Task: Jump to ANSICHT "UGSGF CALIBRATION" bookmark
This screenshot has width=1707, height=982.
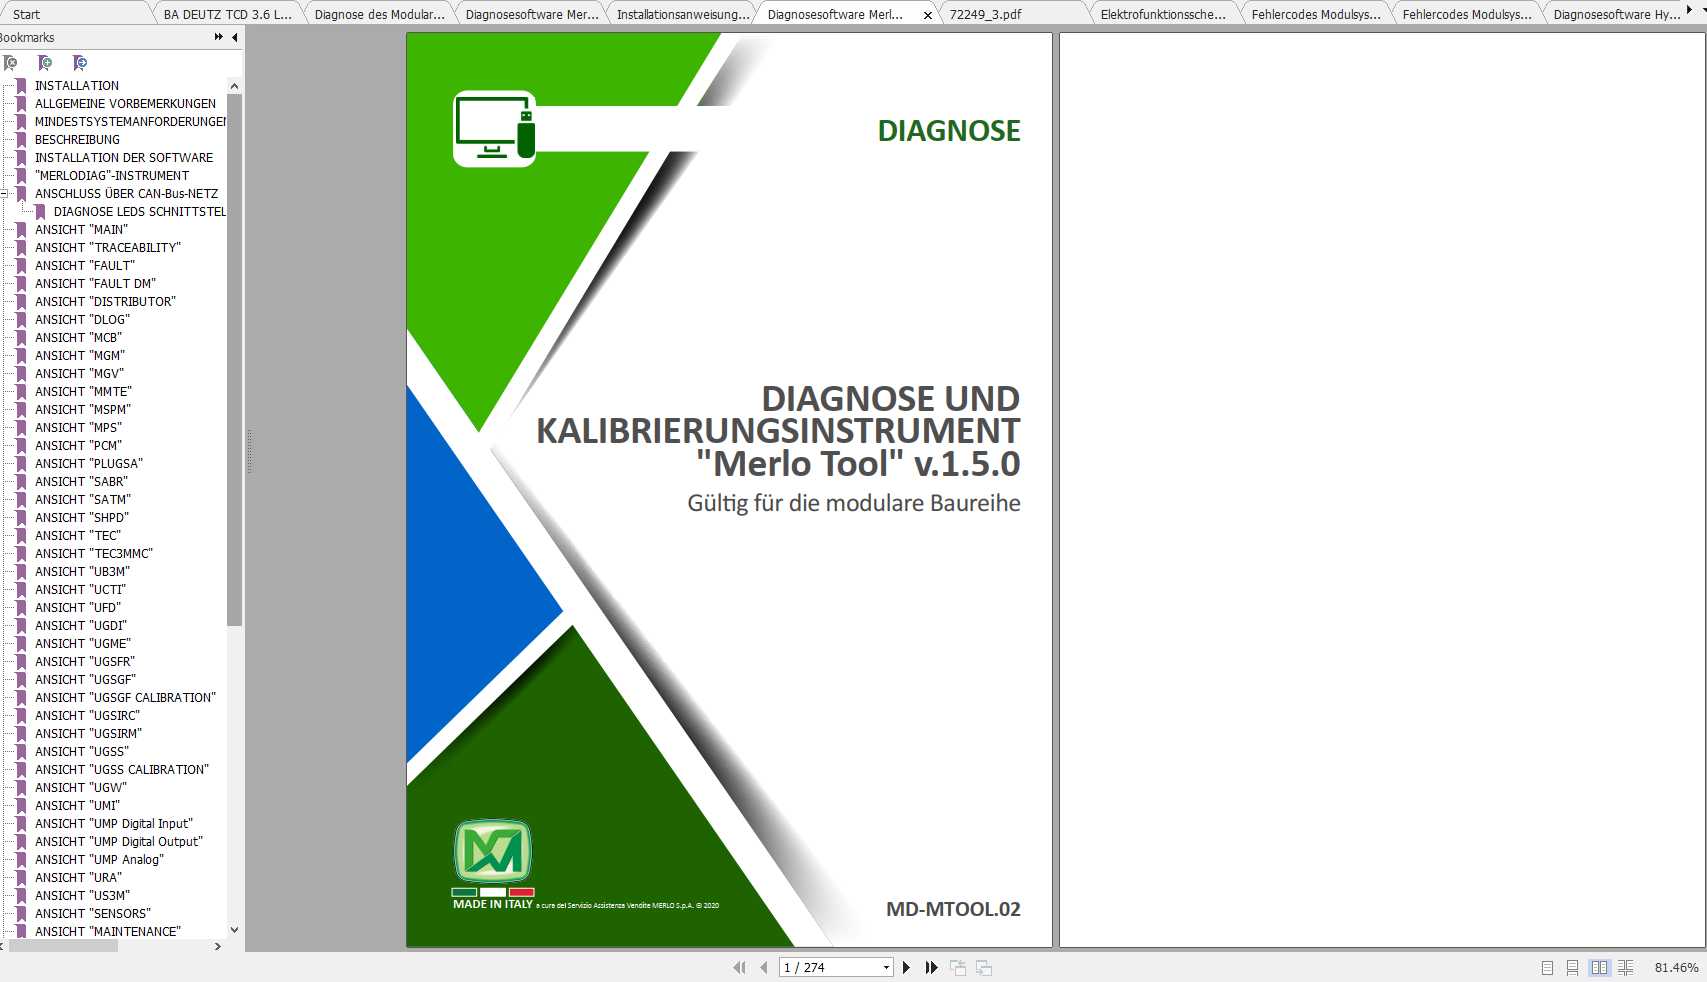Action: click(125, 697)
